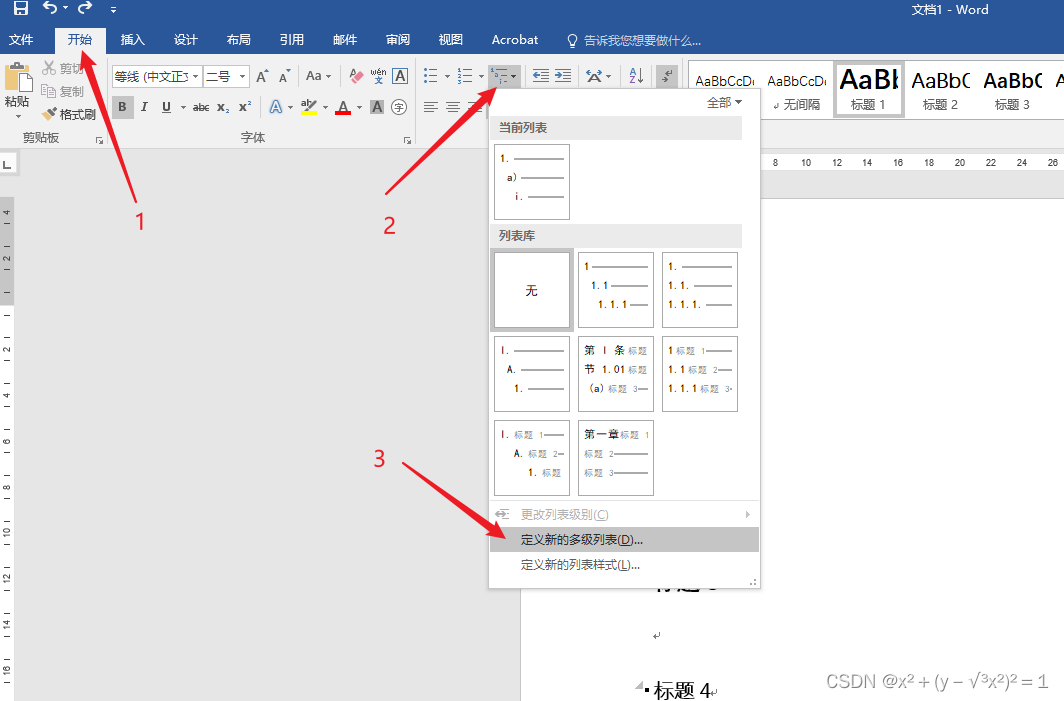Open the font name combo box 等线

(x=157, y=77)
